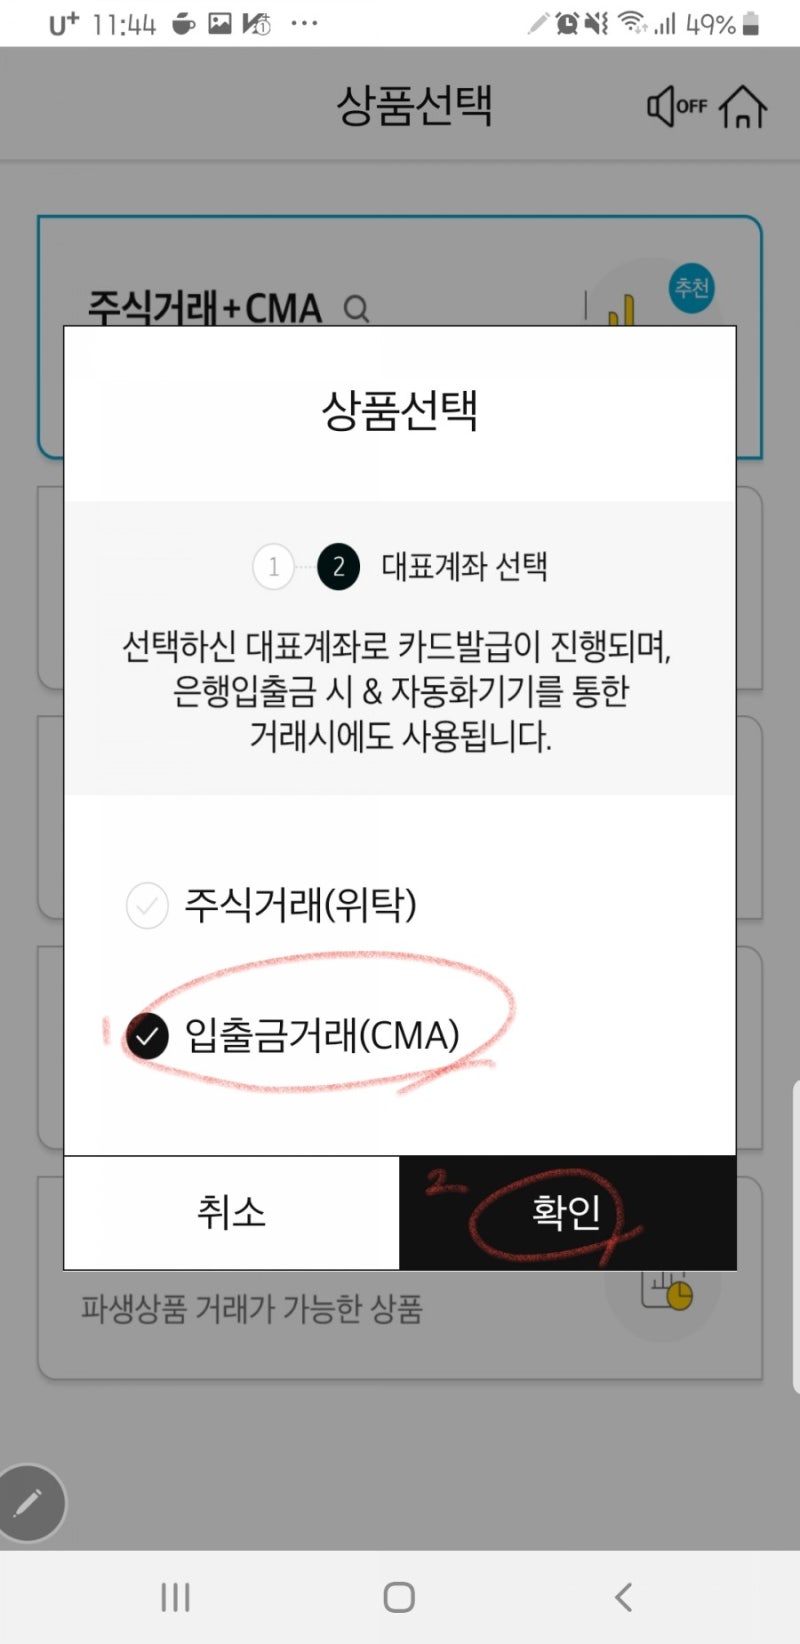The image size is (800, 1644).
Task: Tap the home icon in header
Action: coord(742,106)
